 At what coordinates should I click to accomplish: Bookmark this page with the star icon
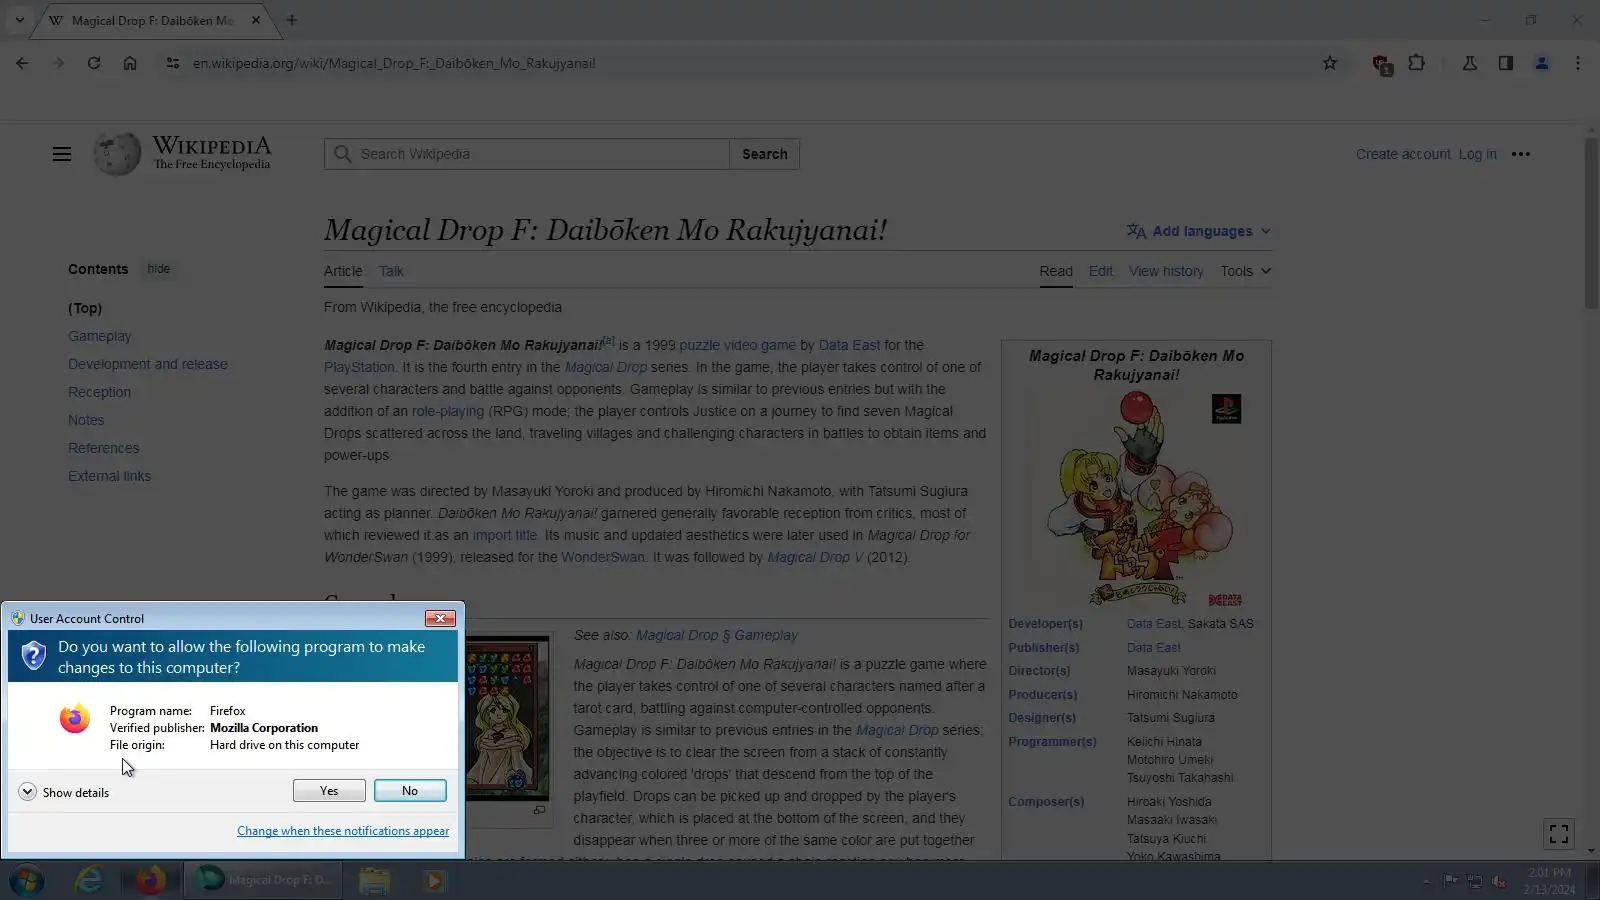point(1330,63)
